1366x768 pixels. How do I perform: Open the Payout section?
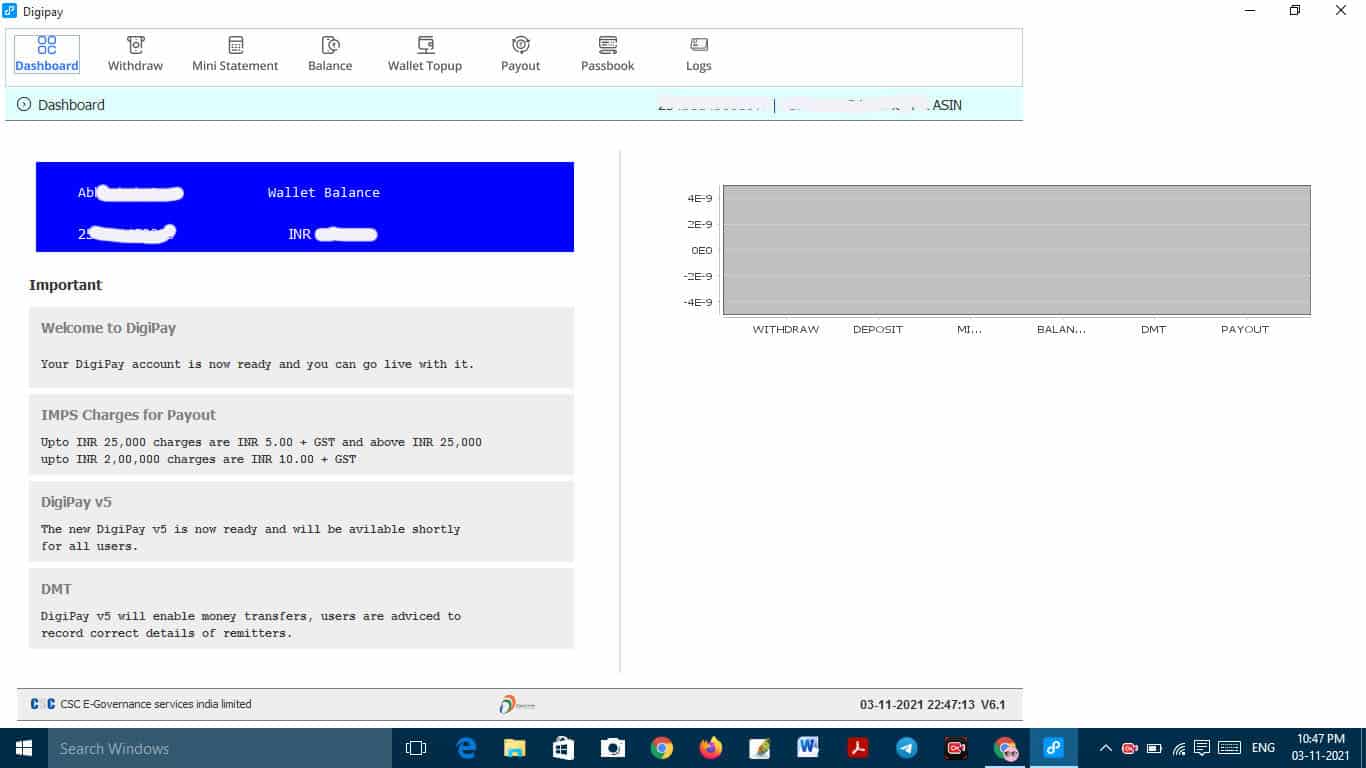[520, 54]
